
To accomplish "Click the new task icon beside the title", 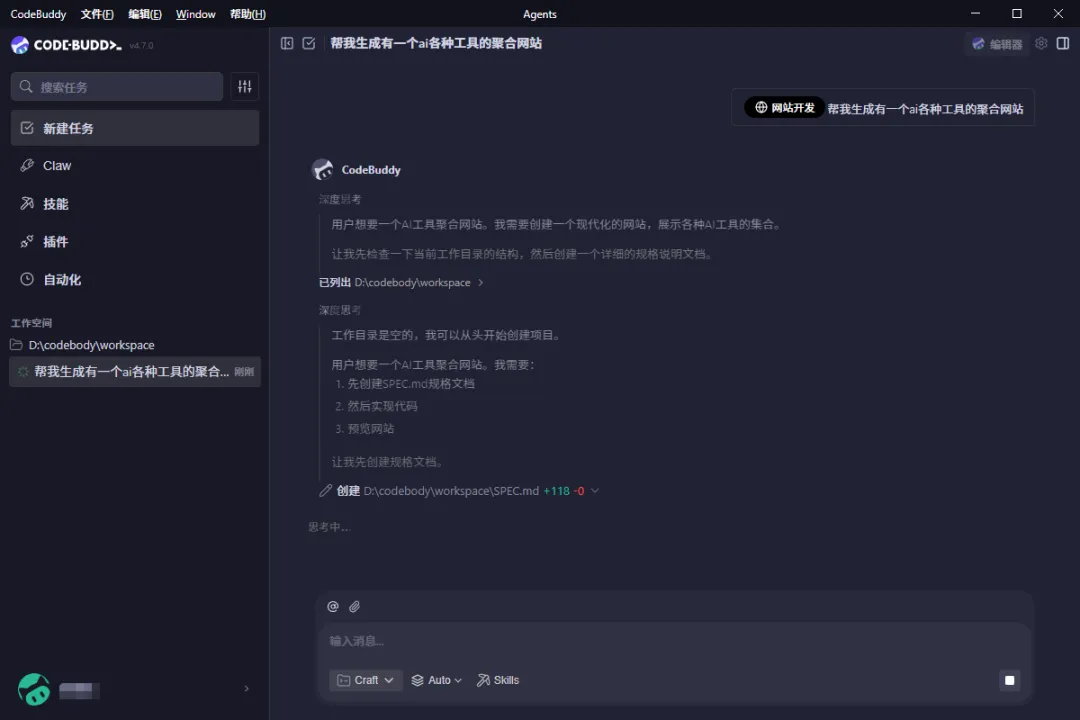I will 309,43.
